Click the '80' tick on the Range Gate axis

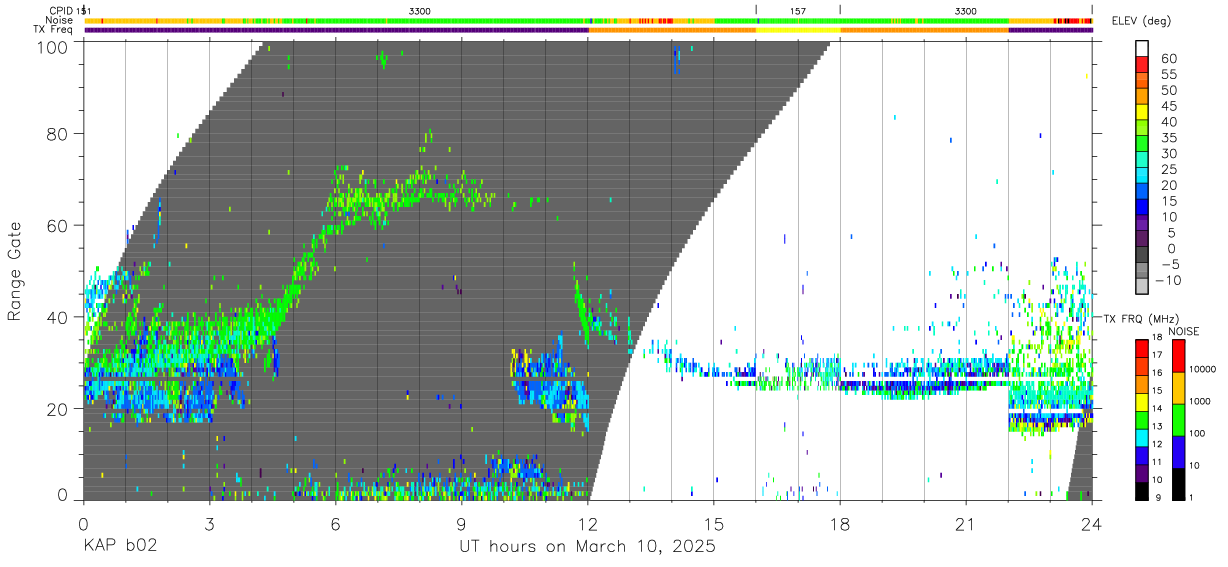click(x=59, y=134)
